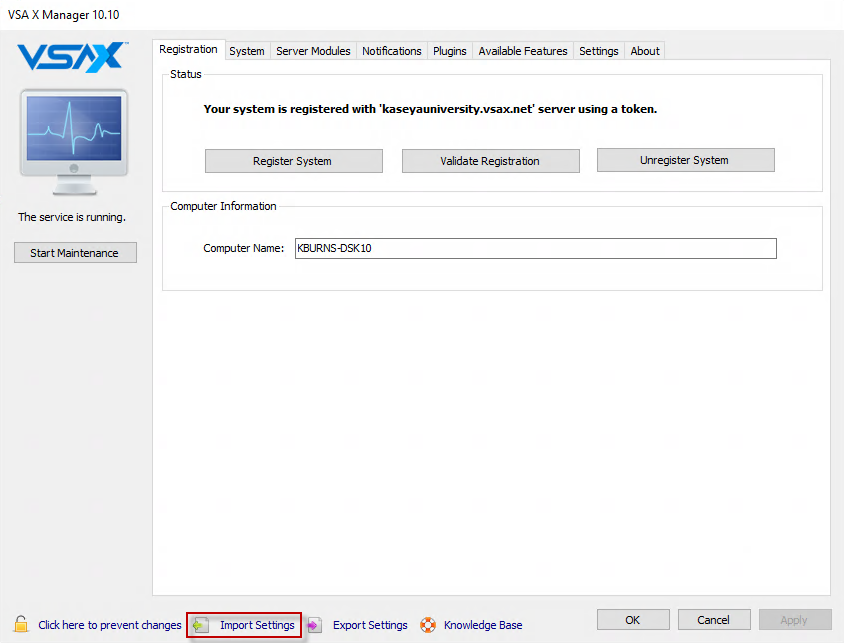Screen dimensions: 844x643
Task: Click the Cancel button
Action: point(714,619)
